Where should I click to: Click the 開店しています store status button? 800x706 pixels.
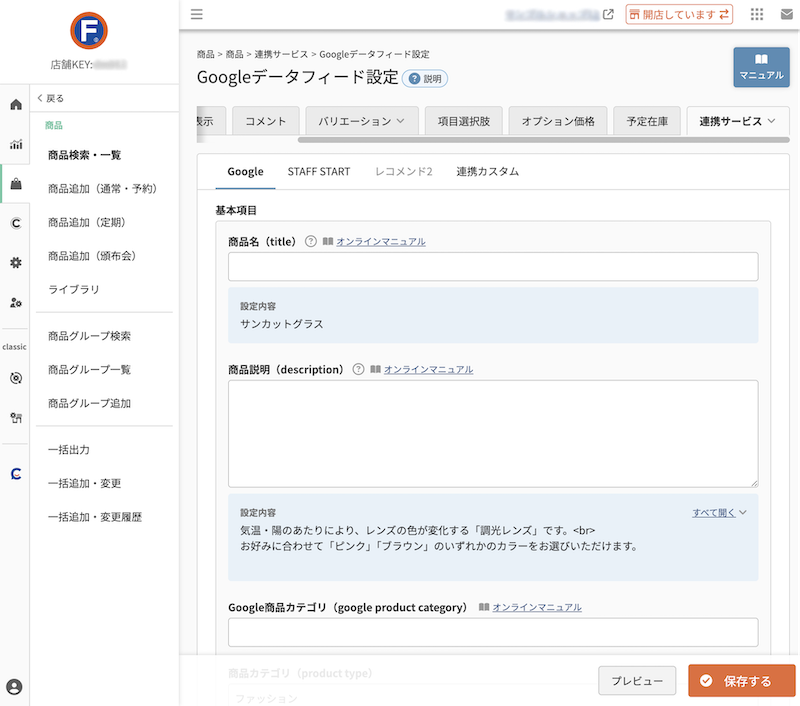click(x=679, y=14)
